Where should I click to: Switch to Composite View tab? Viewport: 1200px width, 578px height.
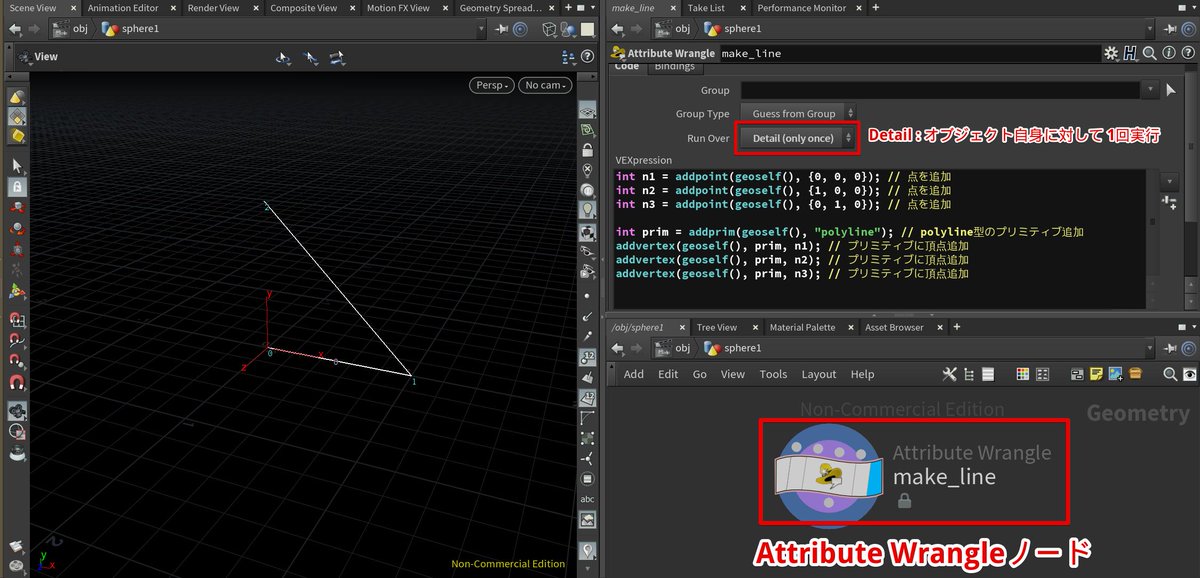pyautogui.click(x=303, y=8)
